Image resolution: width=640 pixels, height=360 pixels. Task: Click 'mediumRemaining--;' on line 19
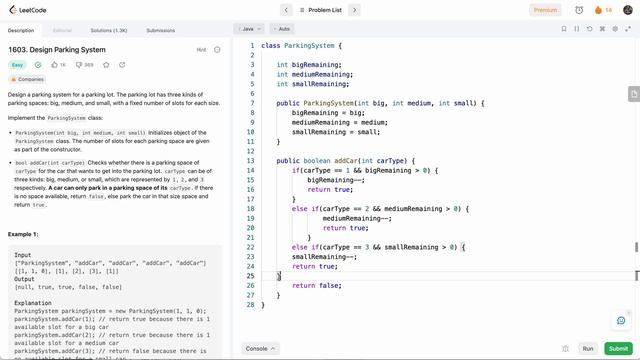click(x=357, y=218)
